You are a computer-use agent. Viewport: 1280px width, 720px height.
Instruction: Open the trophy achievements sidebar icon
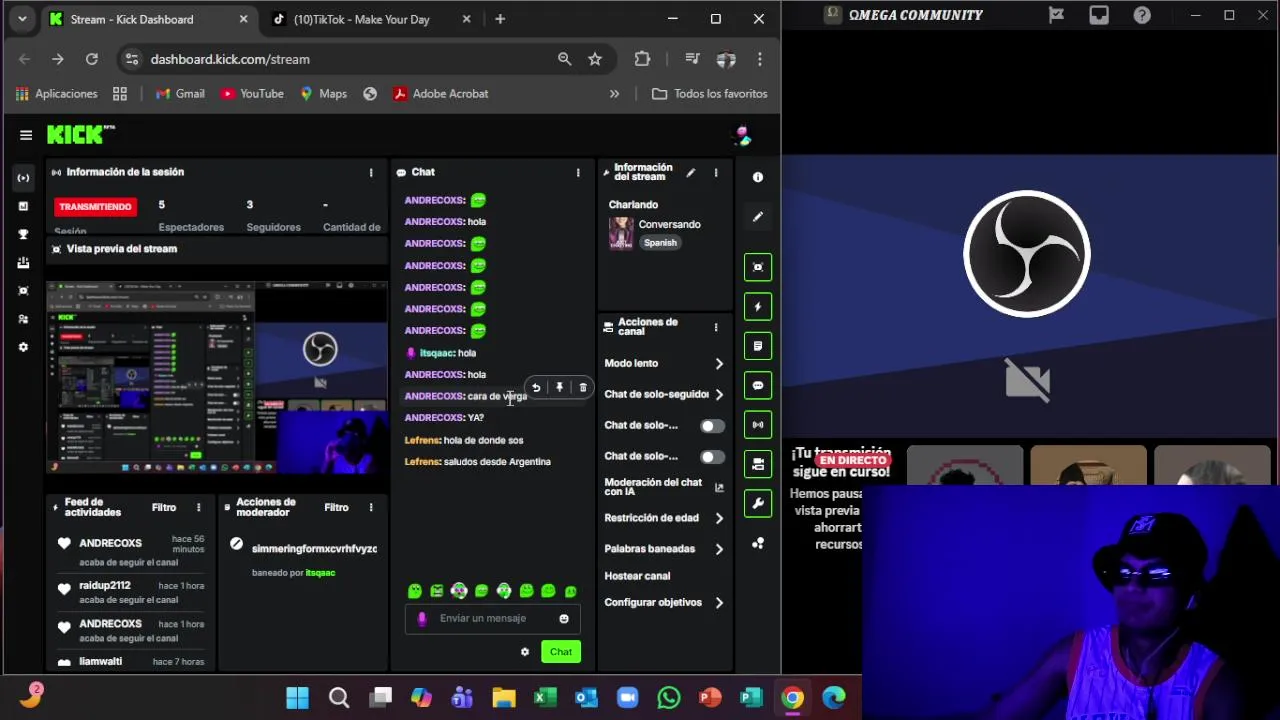point(24,234)
